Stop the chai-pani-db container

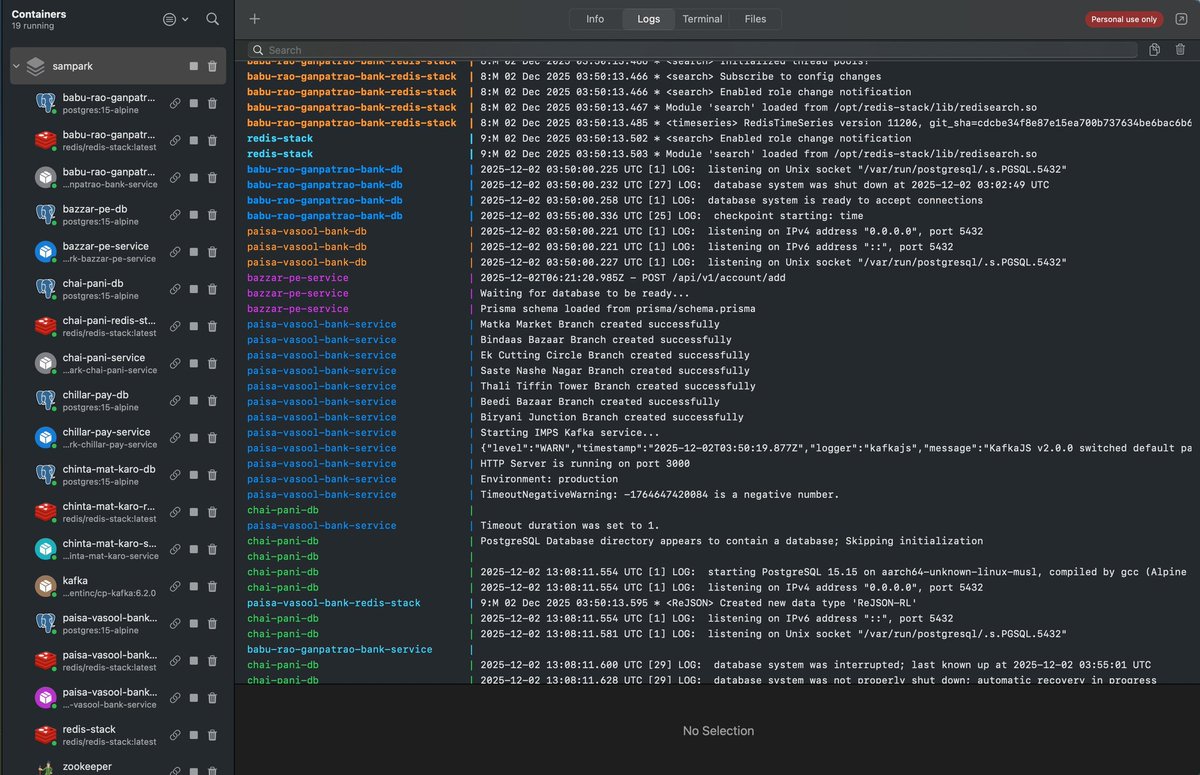coord(193,289)
